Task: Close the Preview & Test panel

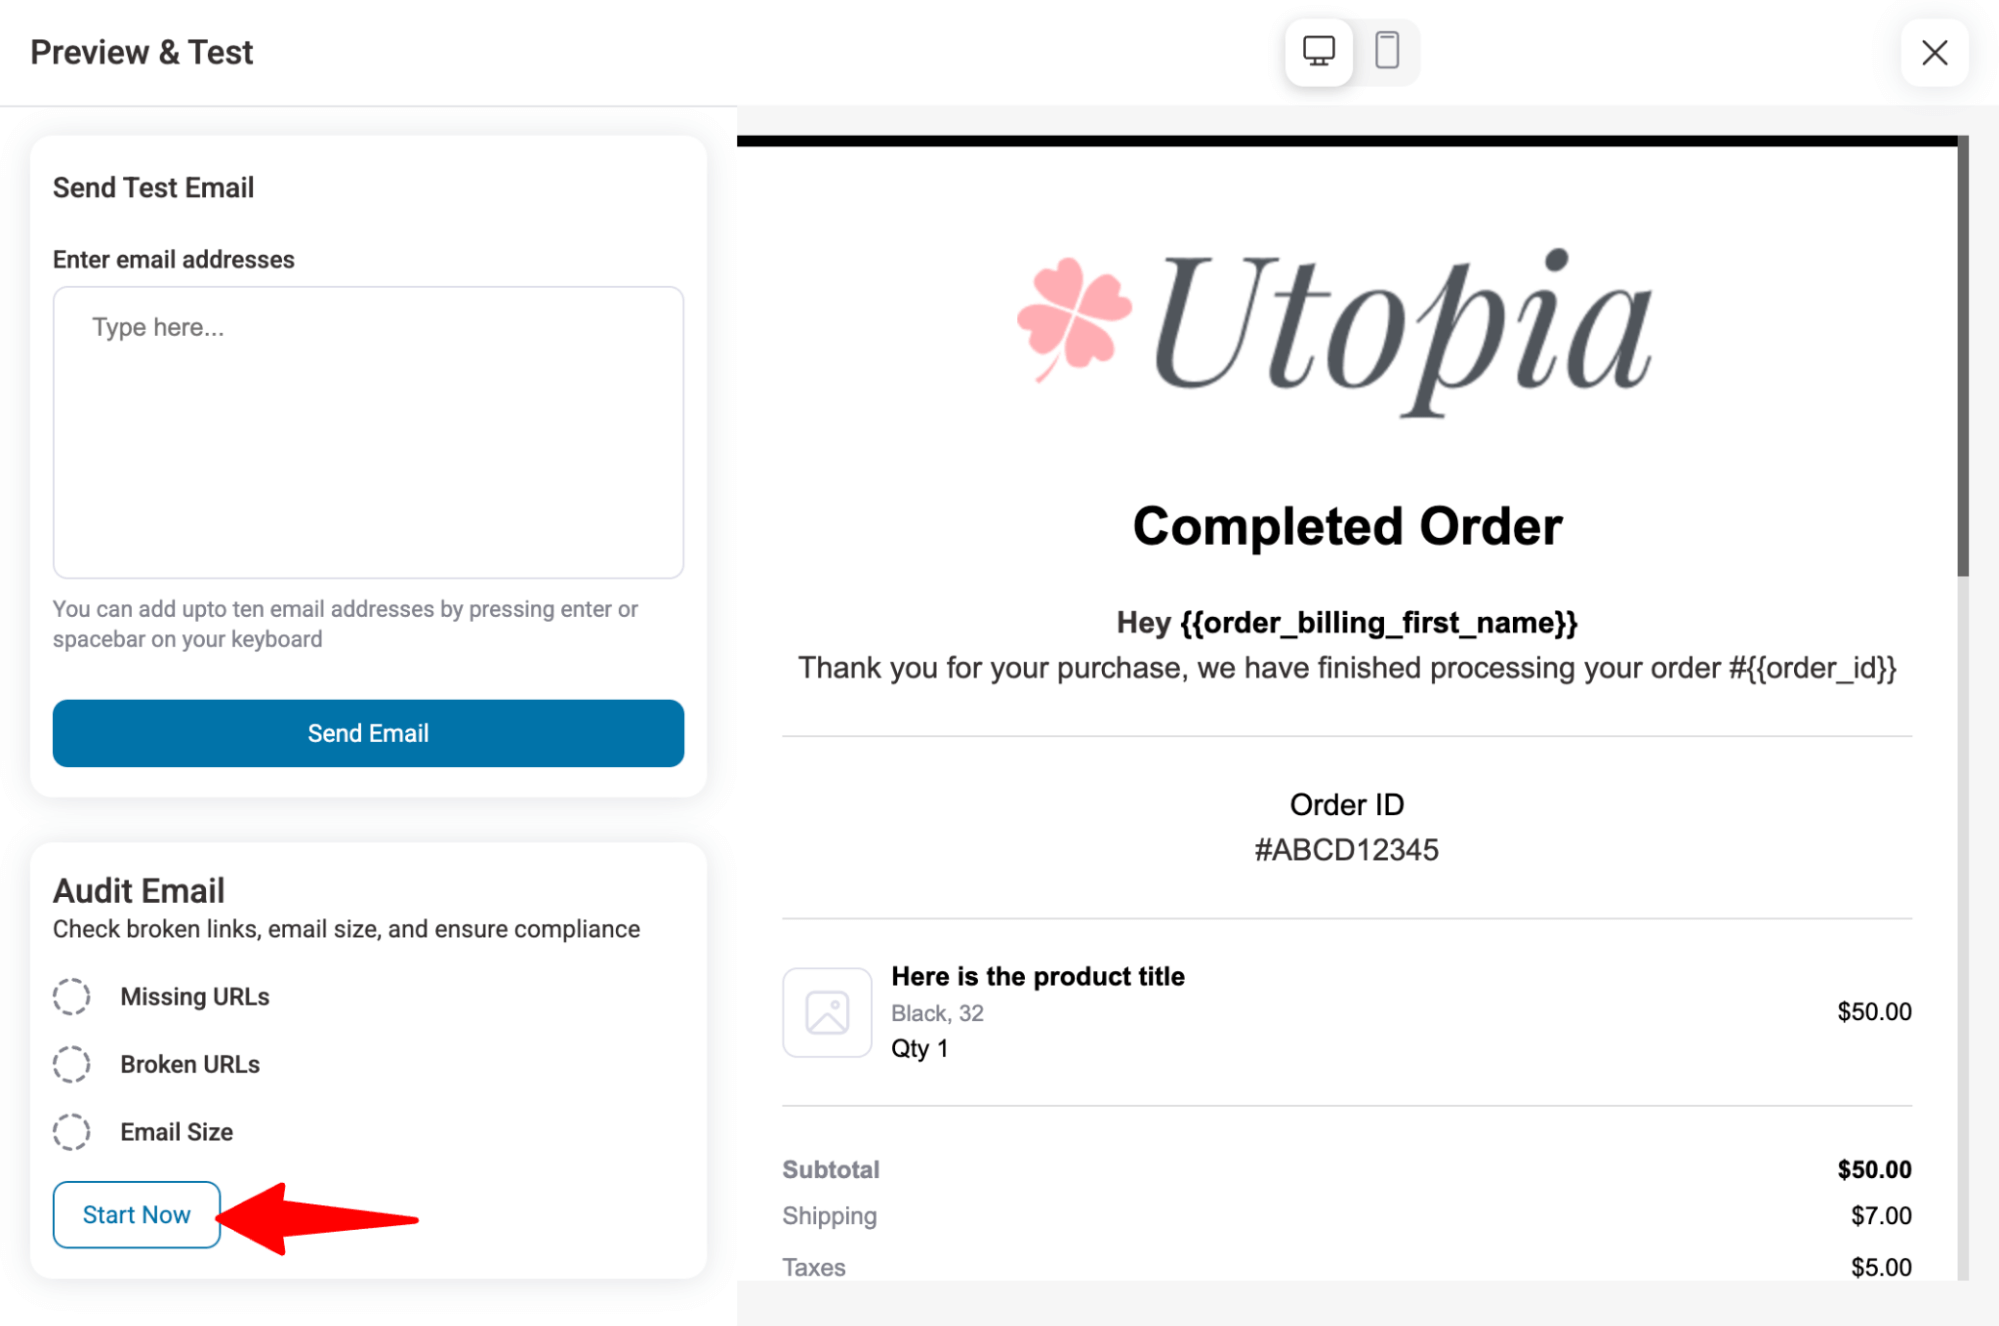Action: click(x=1934, y=52)
